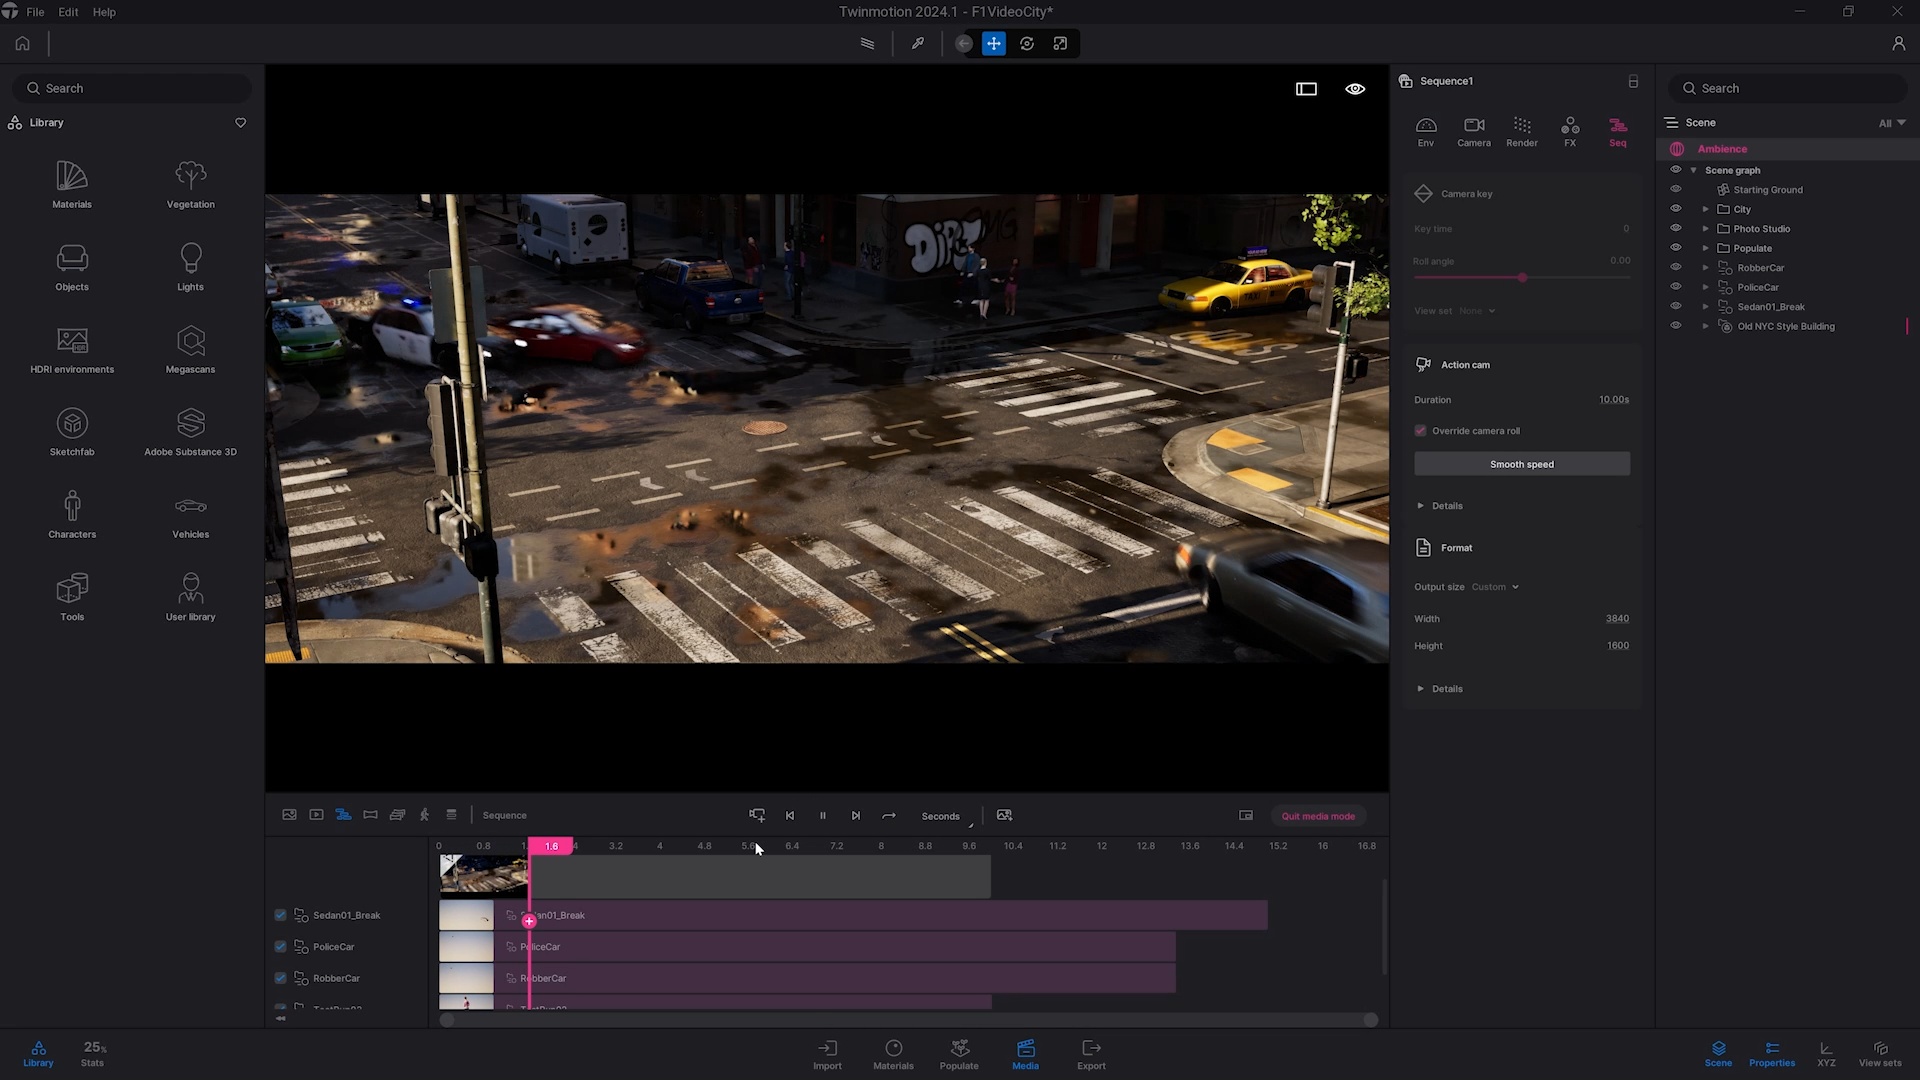Hide the RobberCar in scene graph

(1676, 267)
